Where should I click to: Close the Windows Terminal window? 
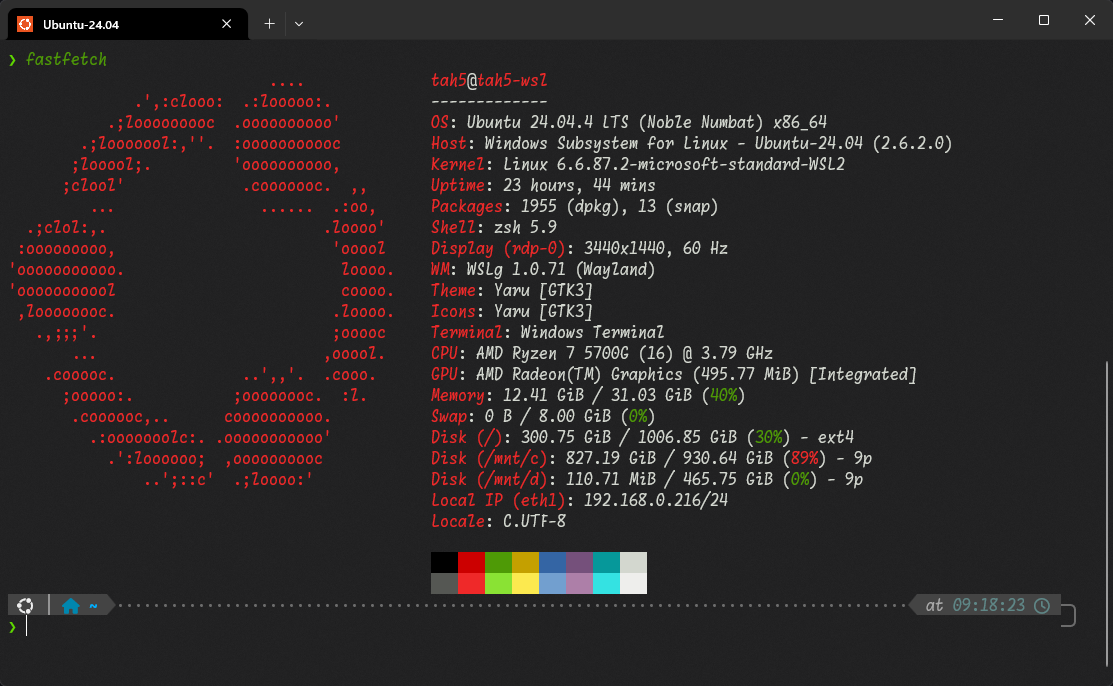tap(1090, 20)
